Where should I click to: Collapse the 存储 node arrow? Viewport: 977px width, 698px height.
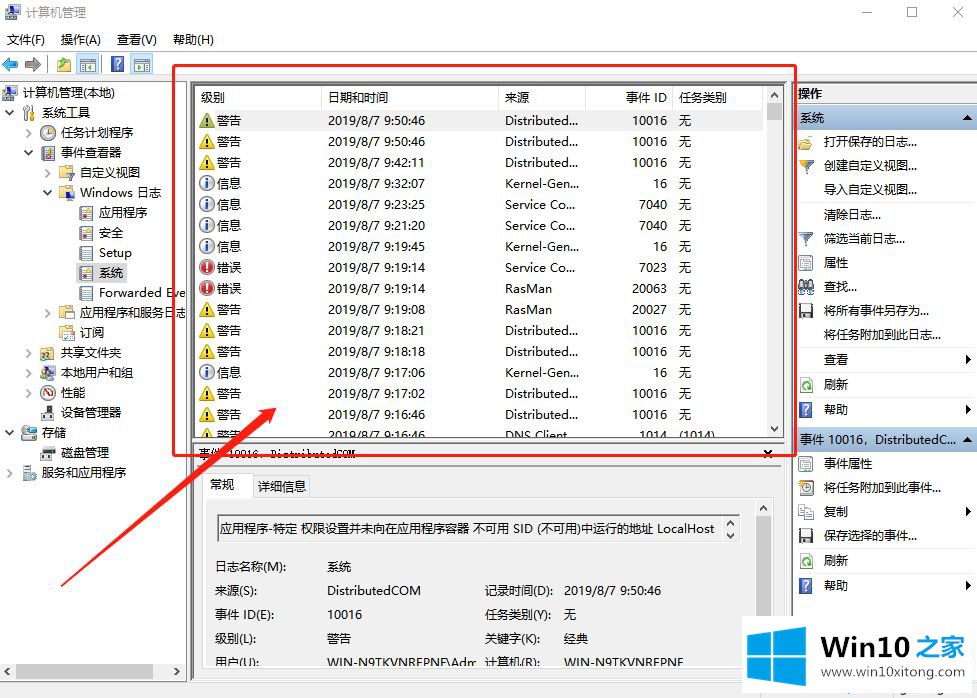(9, 433)
